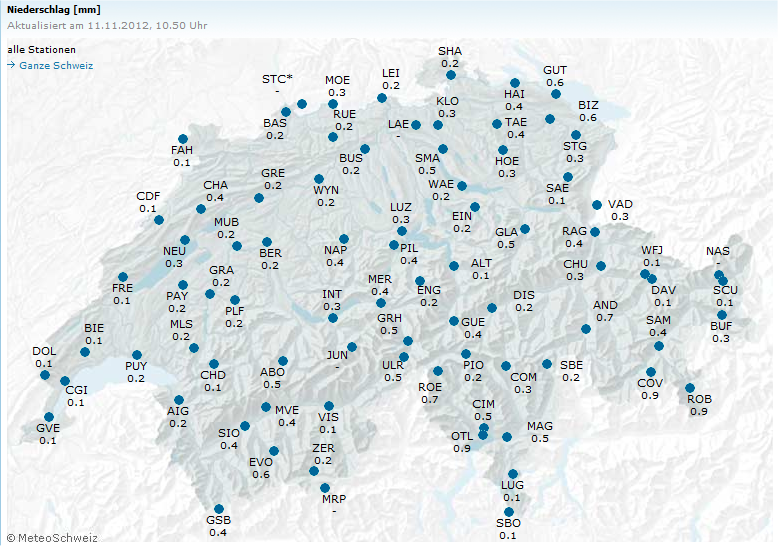Select the WAE station marker
Screen dimensions: 778x546
pyautogui.click(x=462, y=186)
